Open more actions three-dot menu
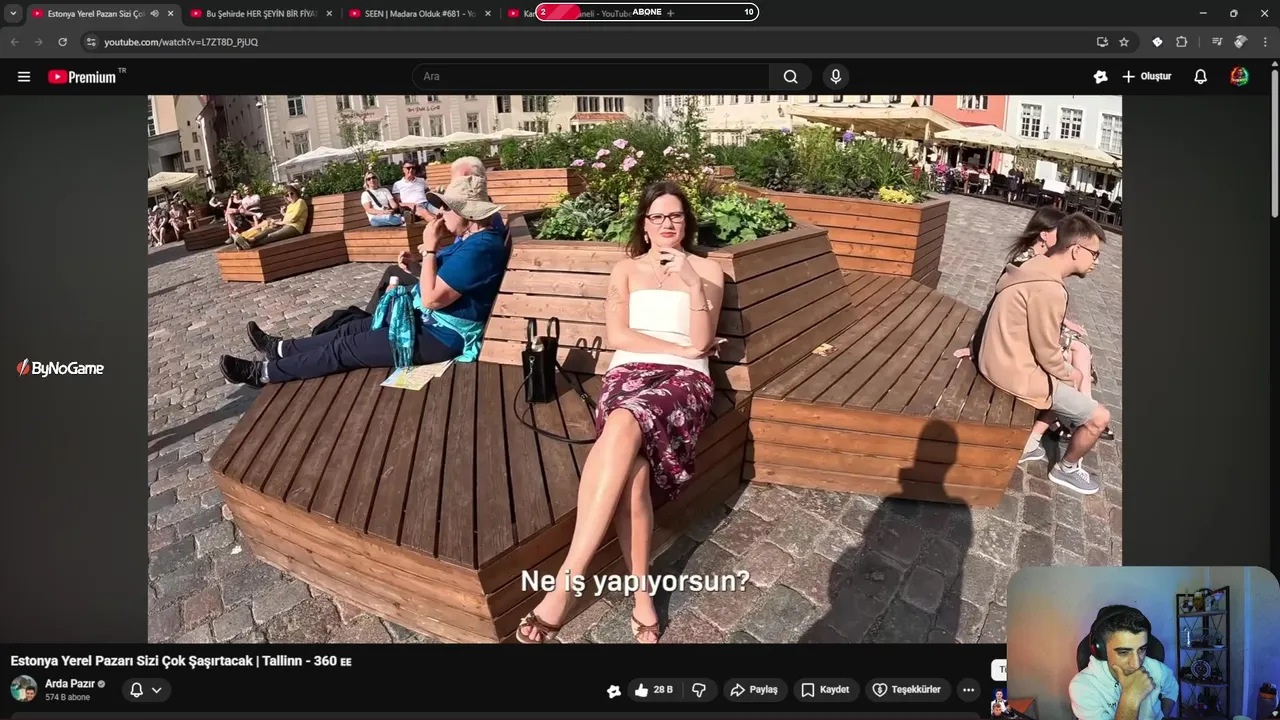Viewport: 1280px width, 720px height. (x=968, y=690)
